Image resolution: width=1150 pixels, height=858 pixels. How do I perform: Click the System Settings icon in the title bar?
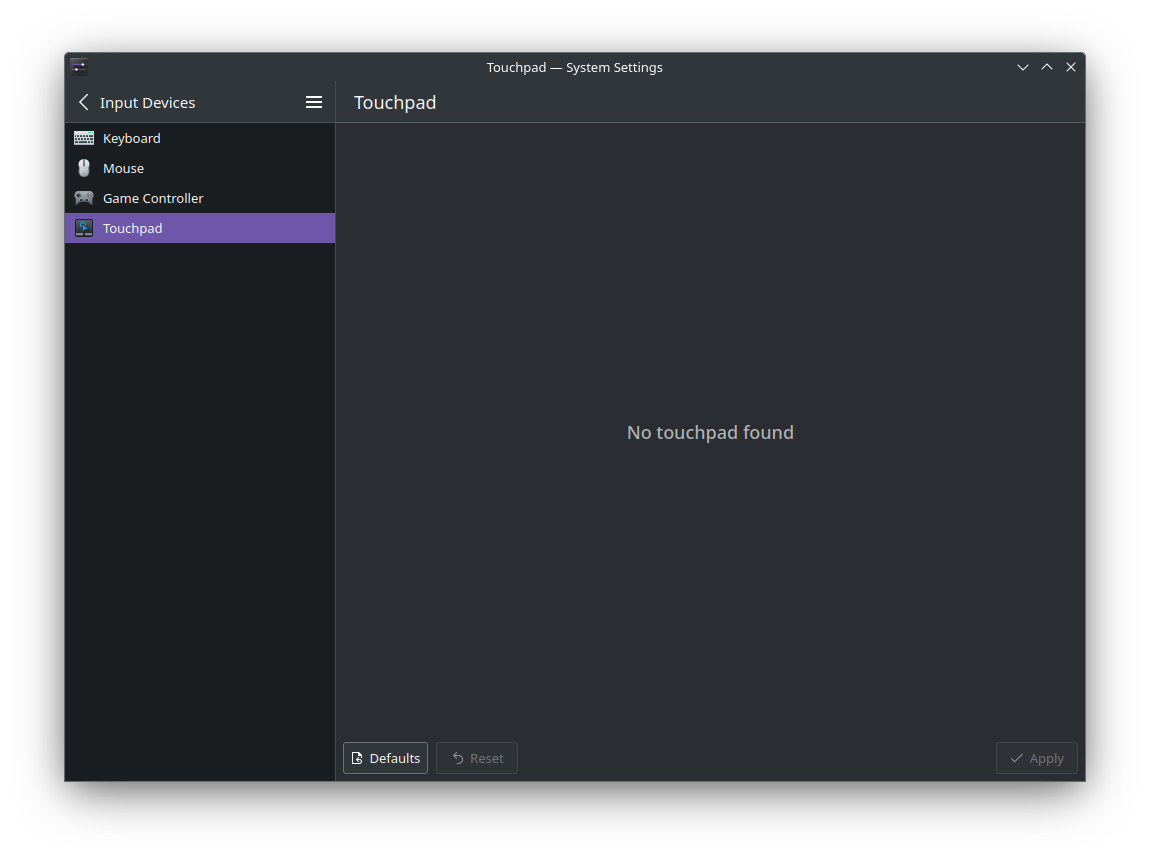[x=79, y=67]
